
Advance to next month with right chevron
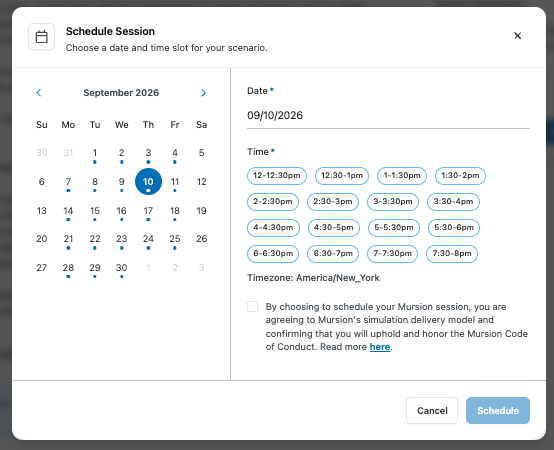203,93
